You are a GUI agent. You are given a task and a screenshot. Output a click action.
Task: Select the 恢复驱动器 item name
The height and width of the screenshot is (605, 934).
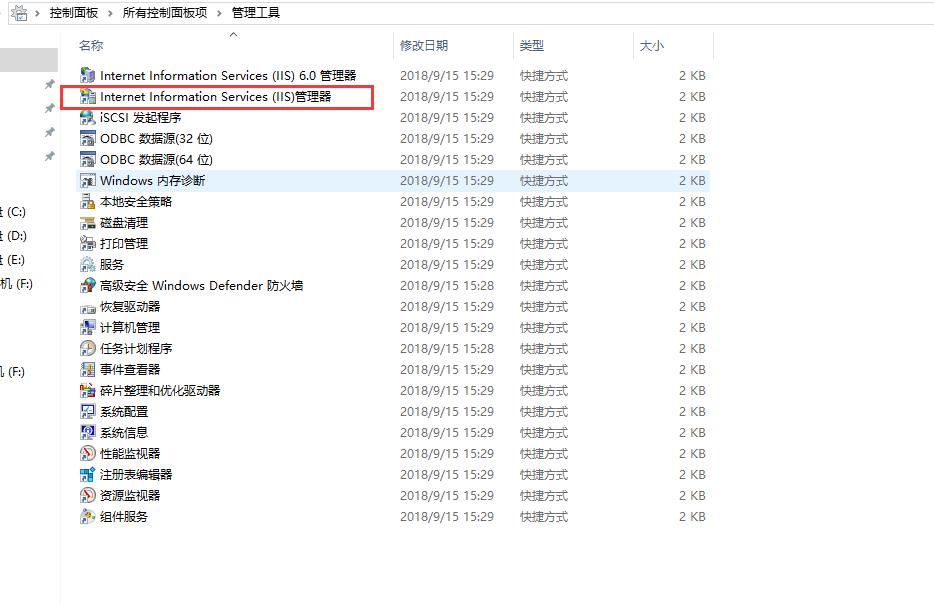click(x=130, y=307)
